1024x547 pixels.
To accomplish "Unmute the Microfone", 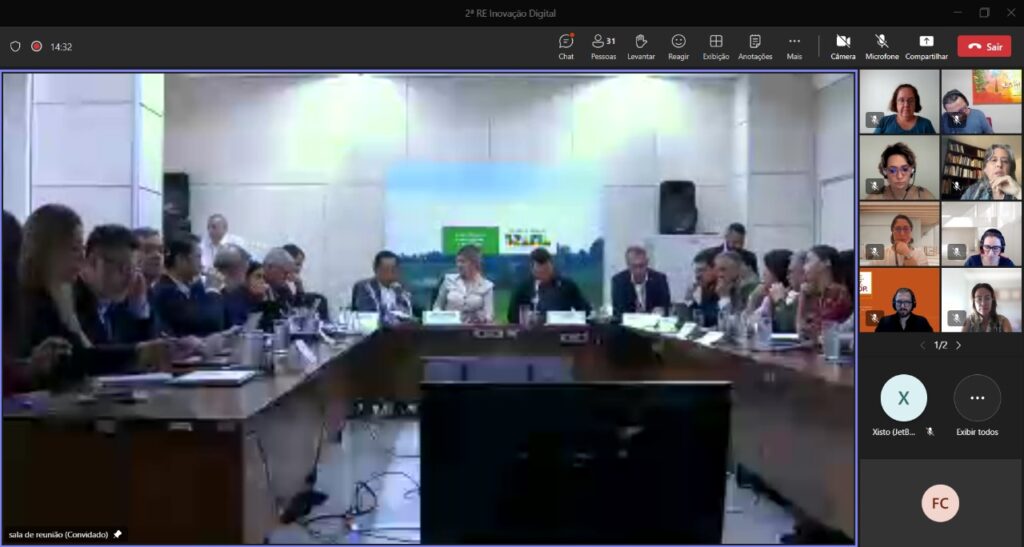I will (x=881, y=46).
